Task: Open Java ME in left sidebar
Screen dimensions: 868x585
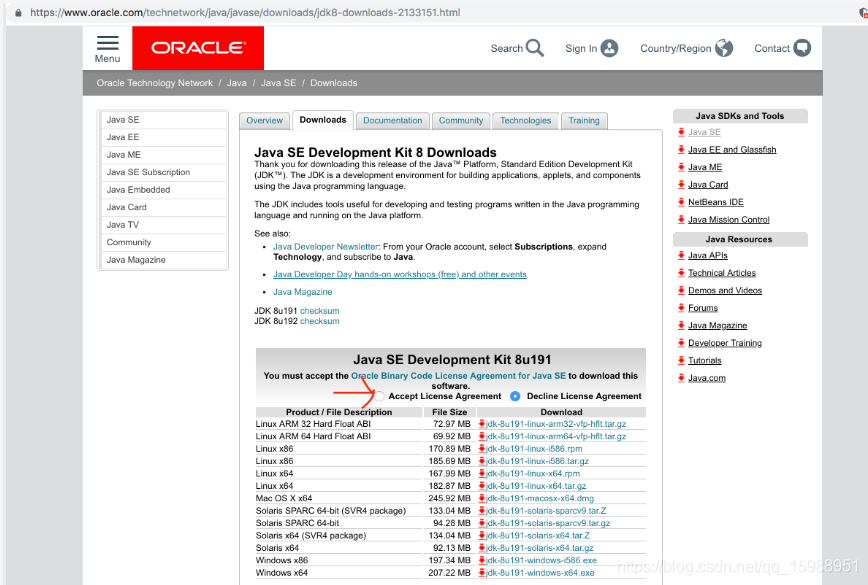Action: pos(163,155)
